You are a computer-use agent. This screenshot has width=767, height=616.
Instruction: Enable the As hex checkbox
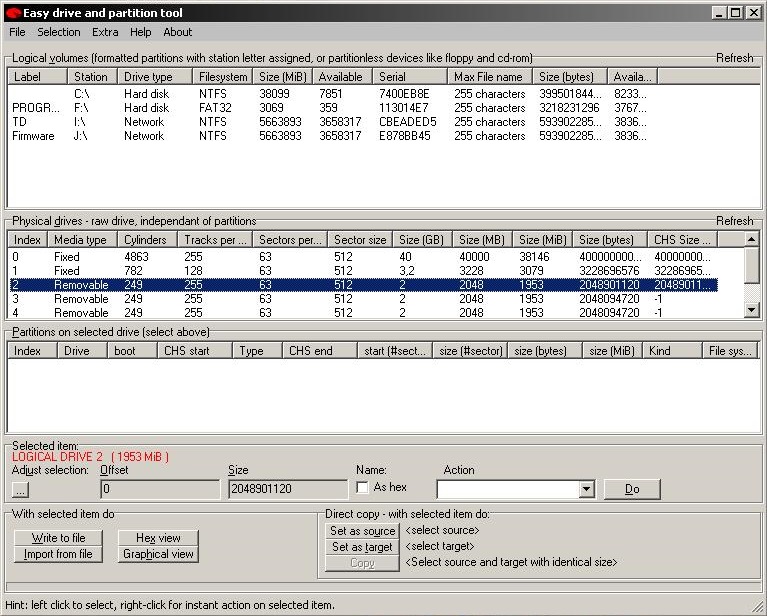click(363, 487)
